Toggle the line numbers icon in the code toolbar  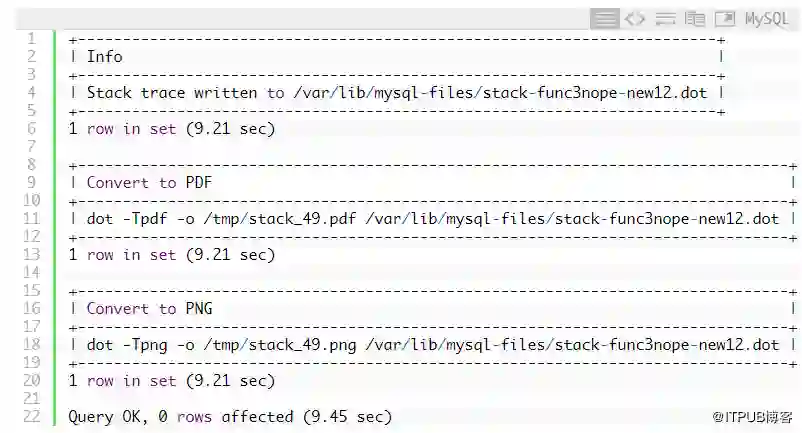click(604, 19)
